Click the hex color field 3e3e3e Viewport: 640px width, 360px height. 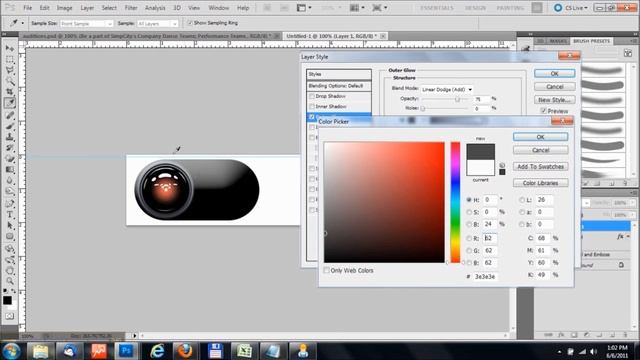coord(485,276)
